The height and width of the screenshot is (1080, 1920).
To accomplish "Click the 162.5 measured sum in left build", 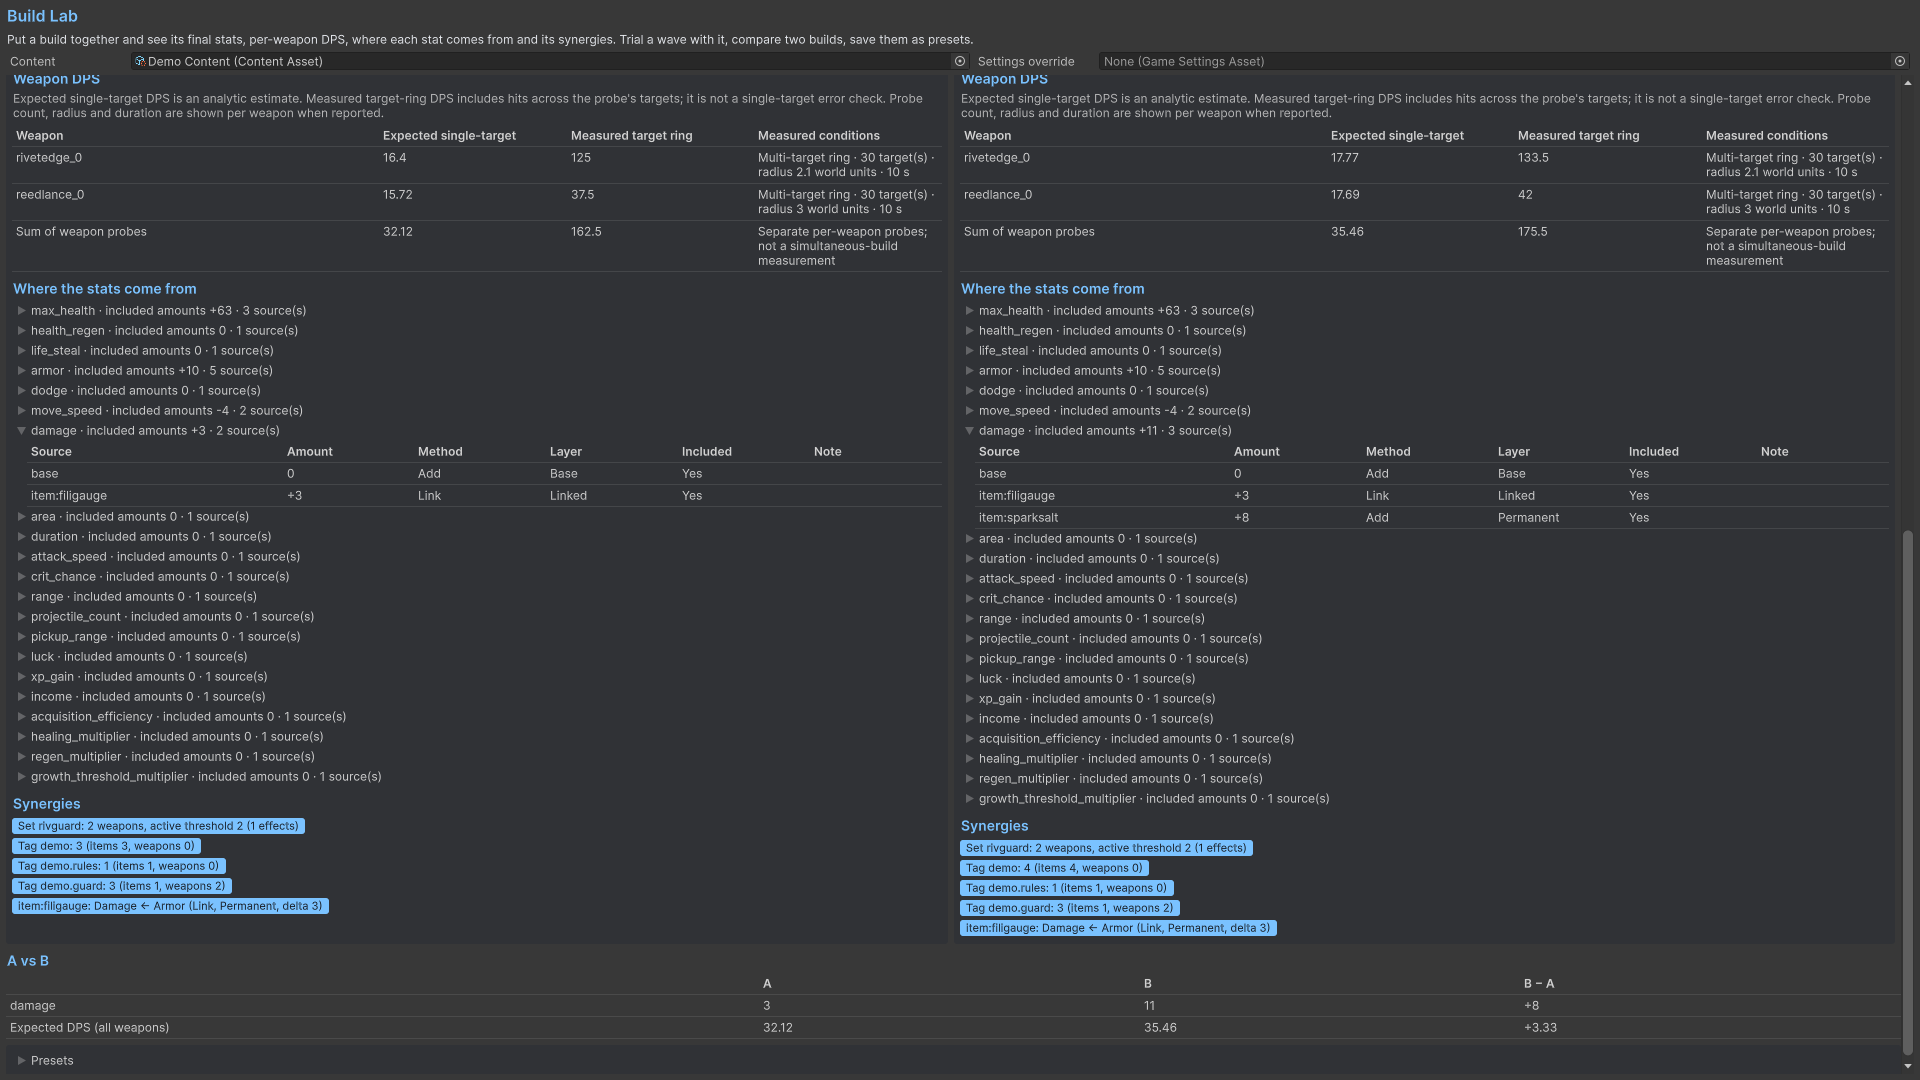I will (x=586, y=232).
